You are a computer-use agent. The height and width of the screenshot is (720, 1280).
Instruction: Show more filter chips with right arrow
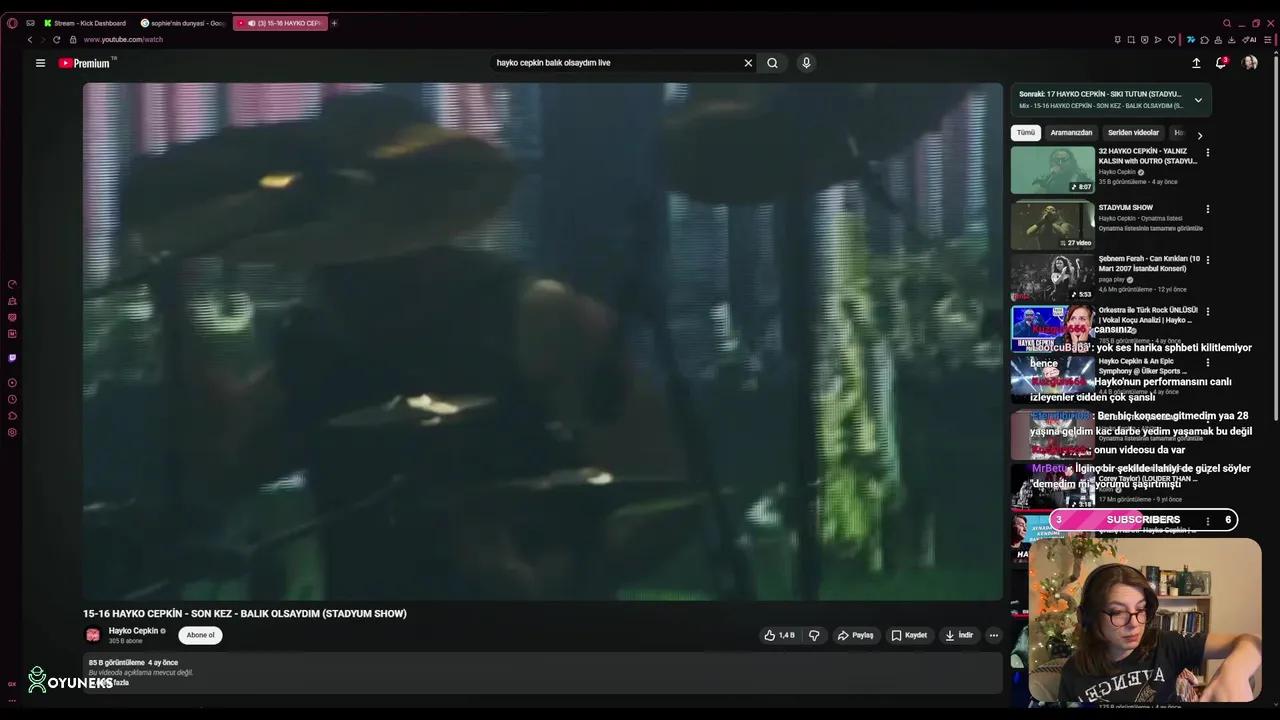(1199, 135)
